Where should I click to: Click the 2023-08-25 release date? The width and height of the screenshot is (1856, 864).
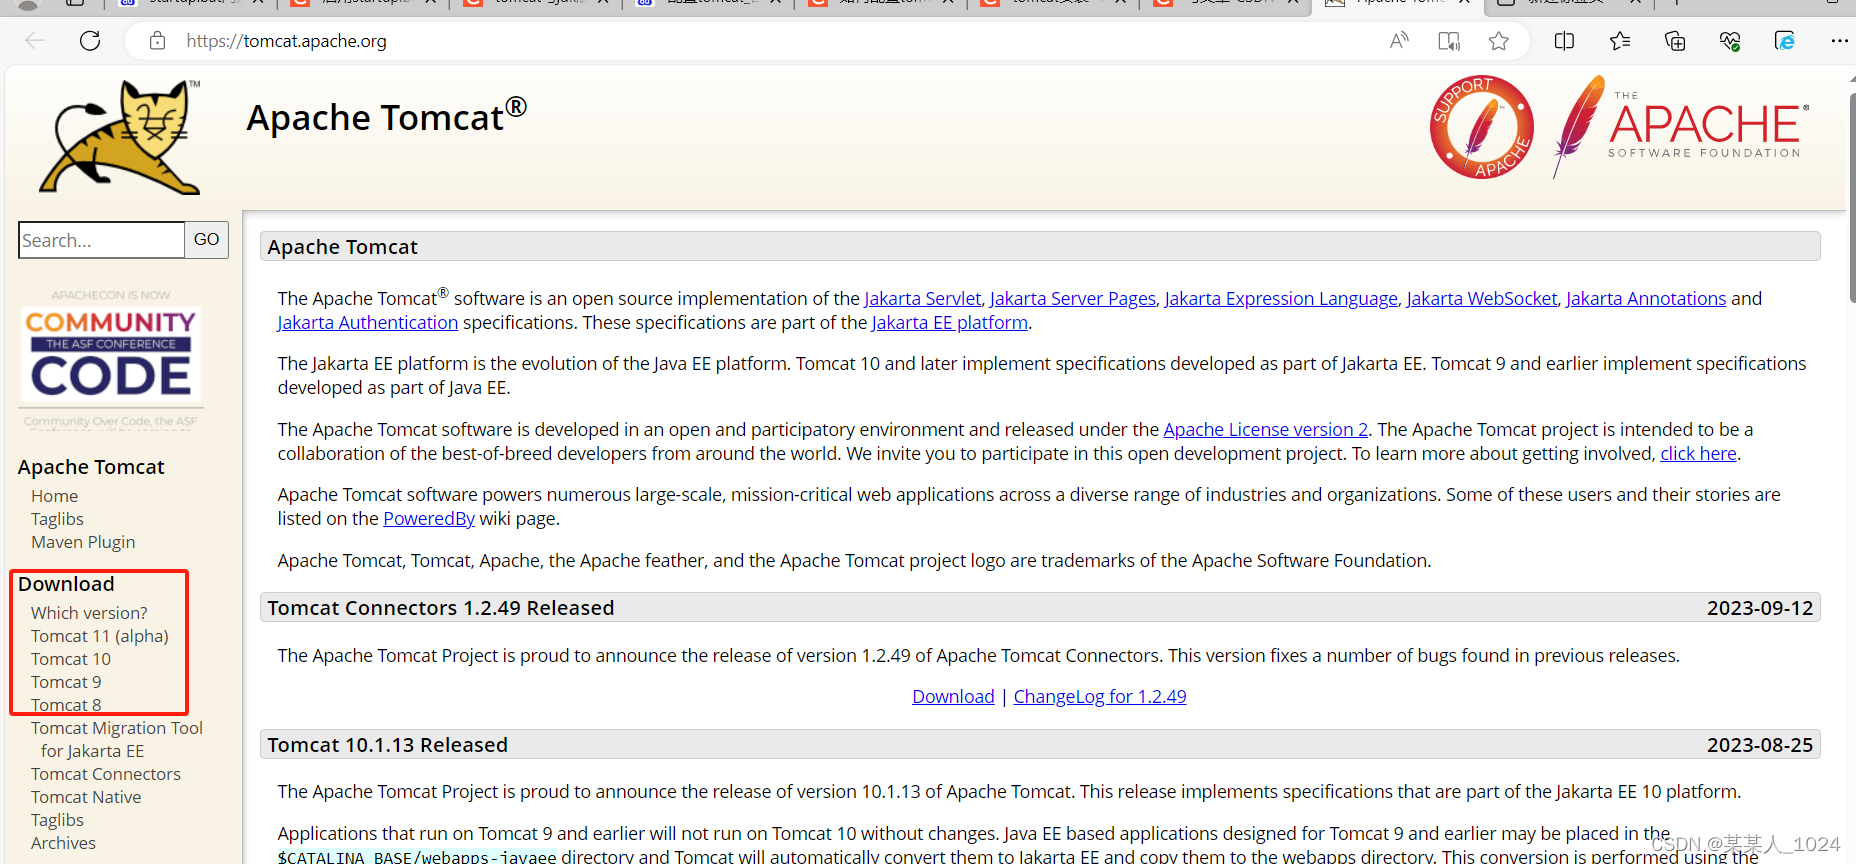[x=1760, y=745]
